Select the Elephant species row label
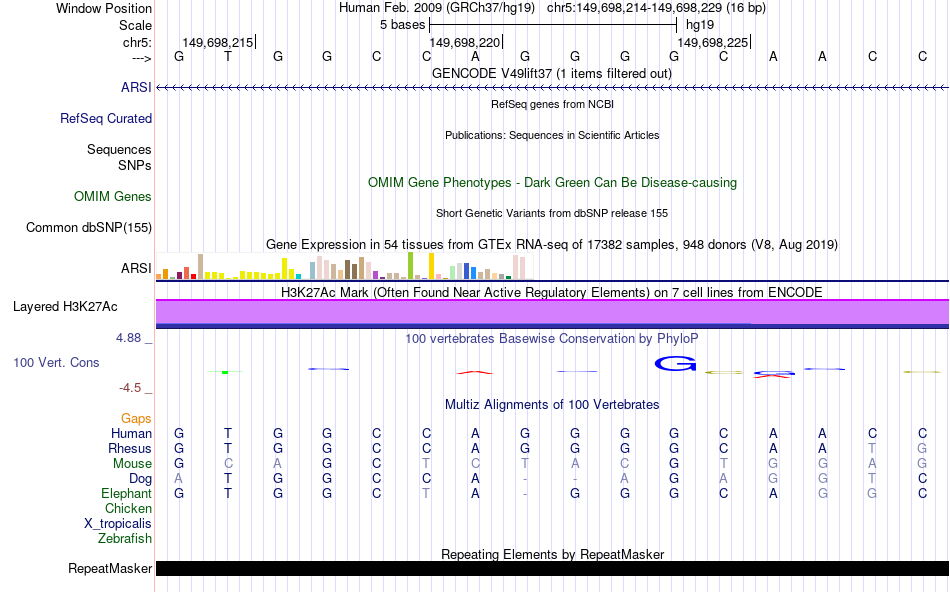 (x=126, y=493)
